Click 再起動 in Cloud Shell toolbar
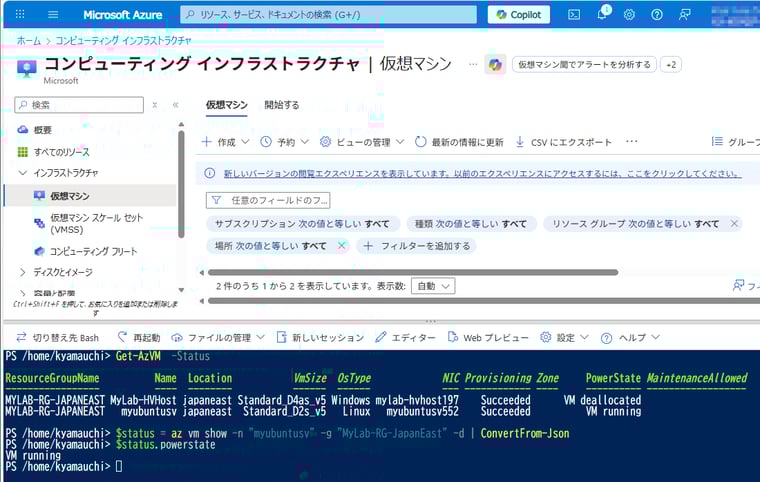 point(139,337)
